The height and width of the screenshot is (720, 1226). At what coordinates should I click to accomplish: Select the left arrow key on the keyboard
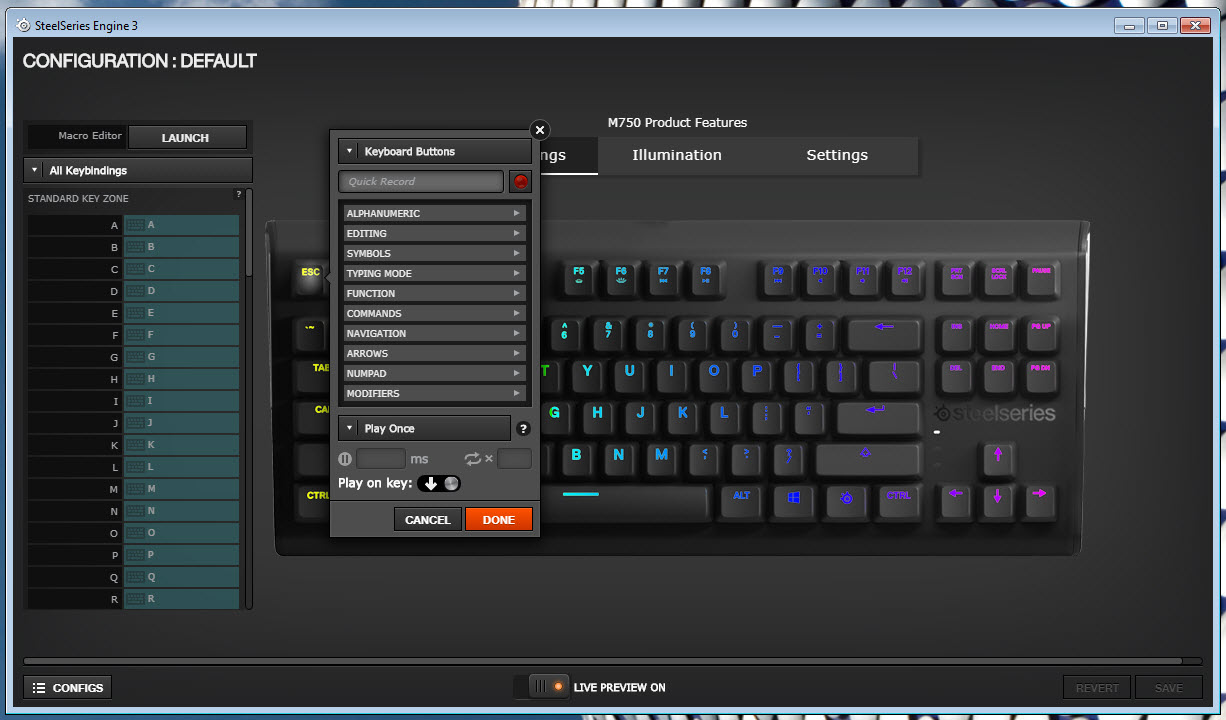tap(955, 500)
